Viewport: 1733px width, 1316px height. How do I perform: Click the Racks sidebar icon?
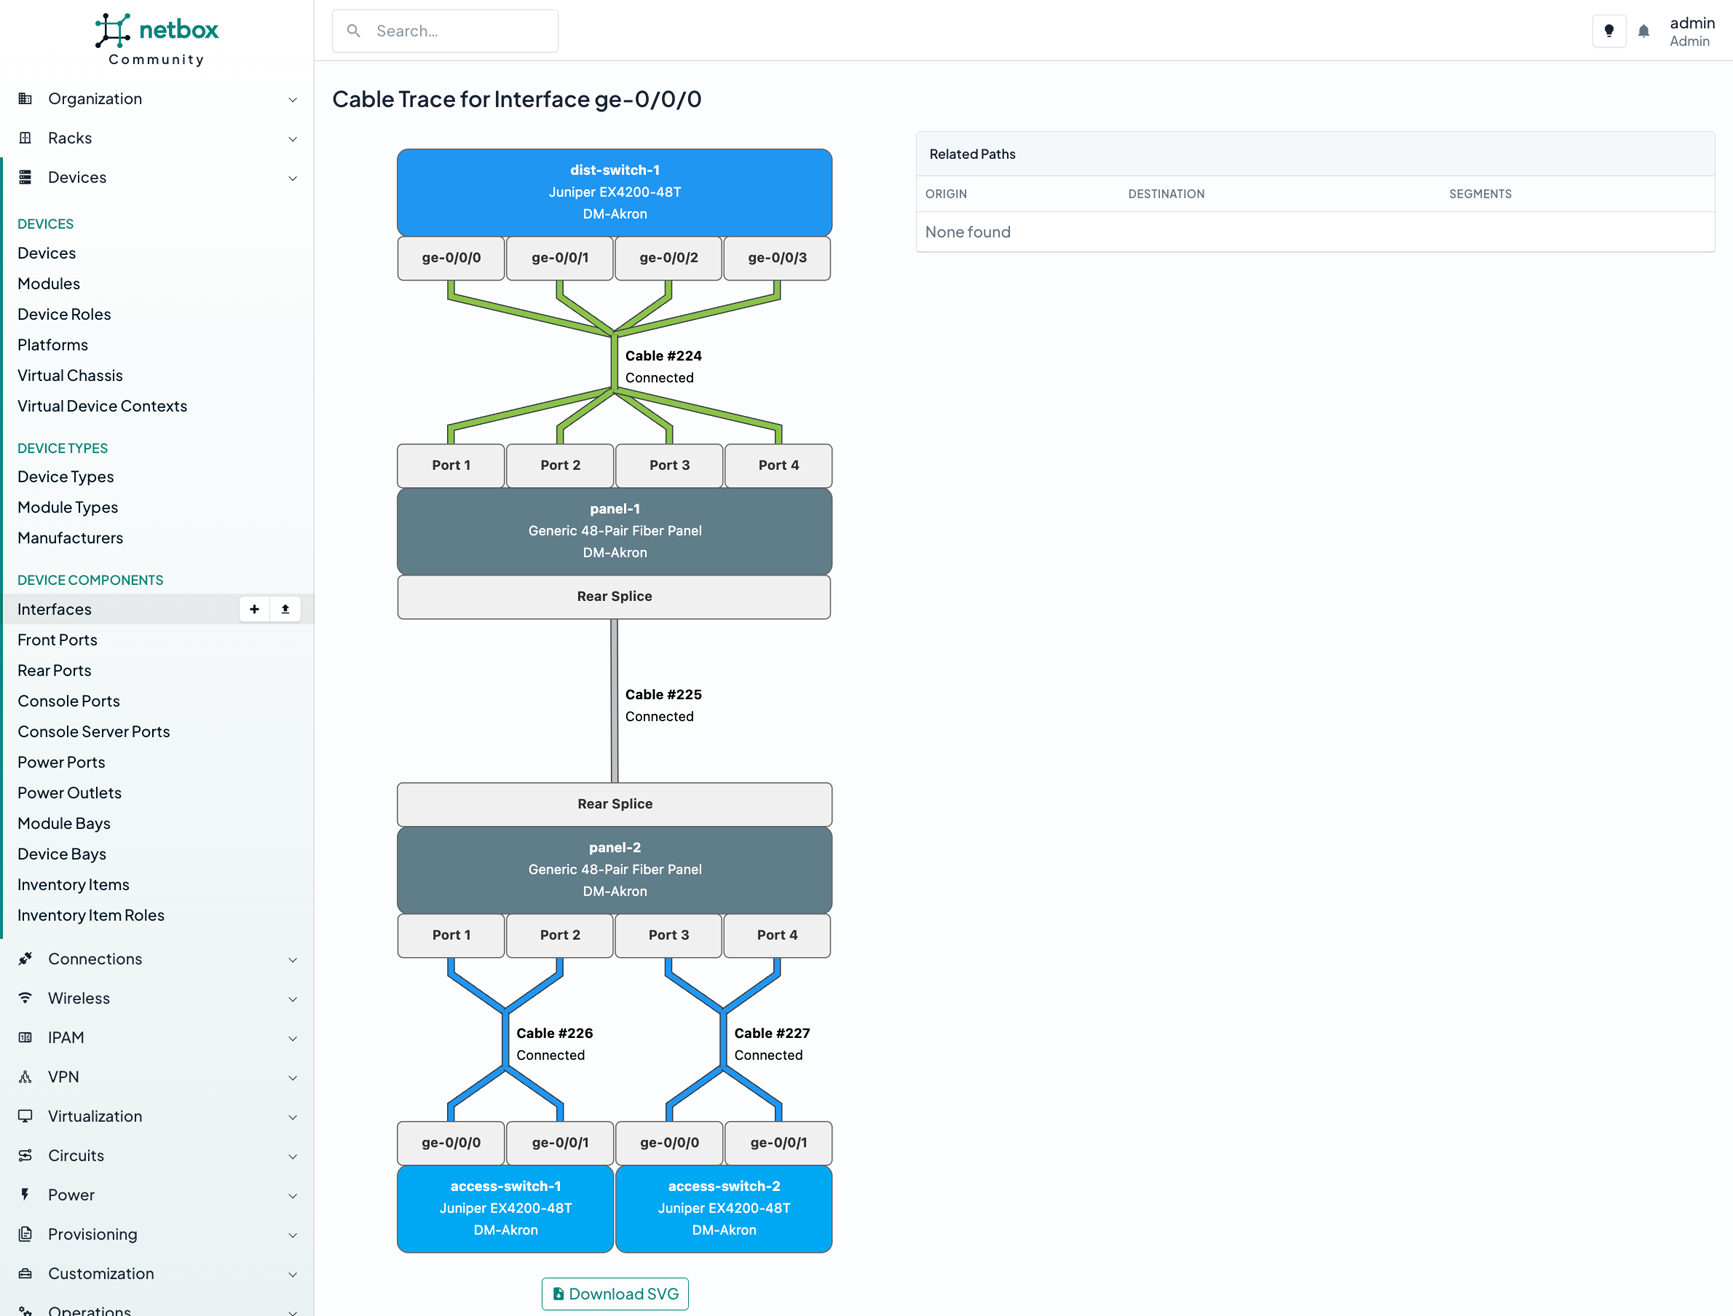[25, 138]
